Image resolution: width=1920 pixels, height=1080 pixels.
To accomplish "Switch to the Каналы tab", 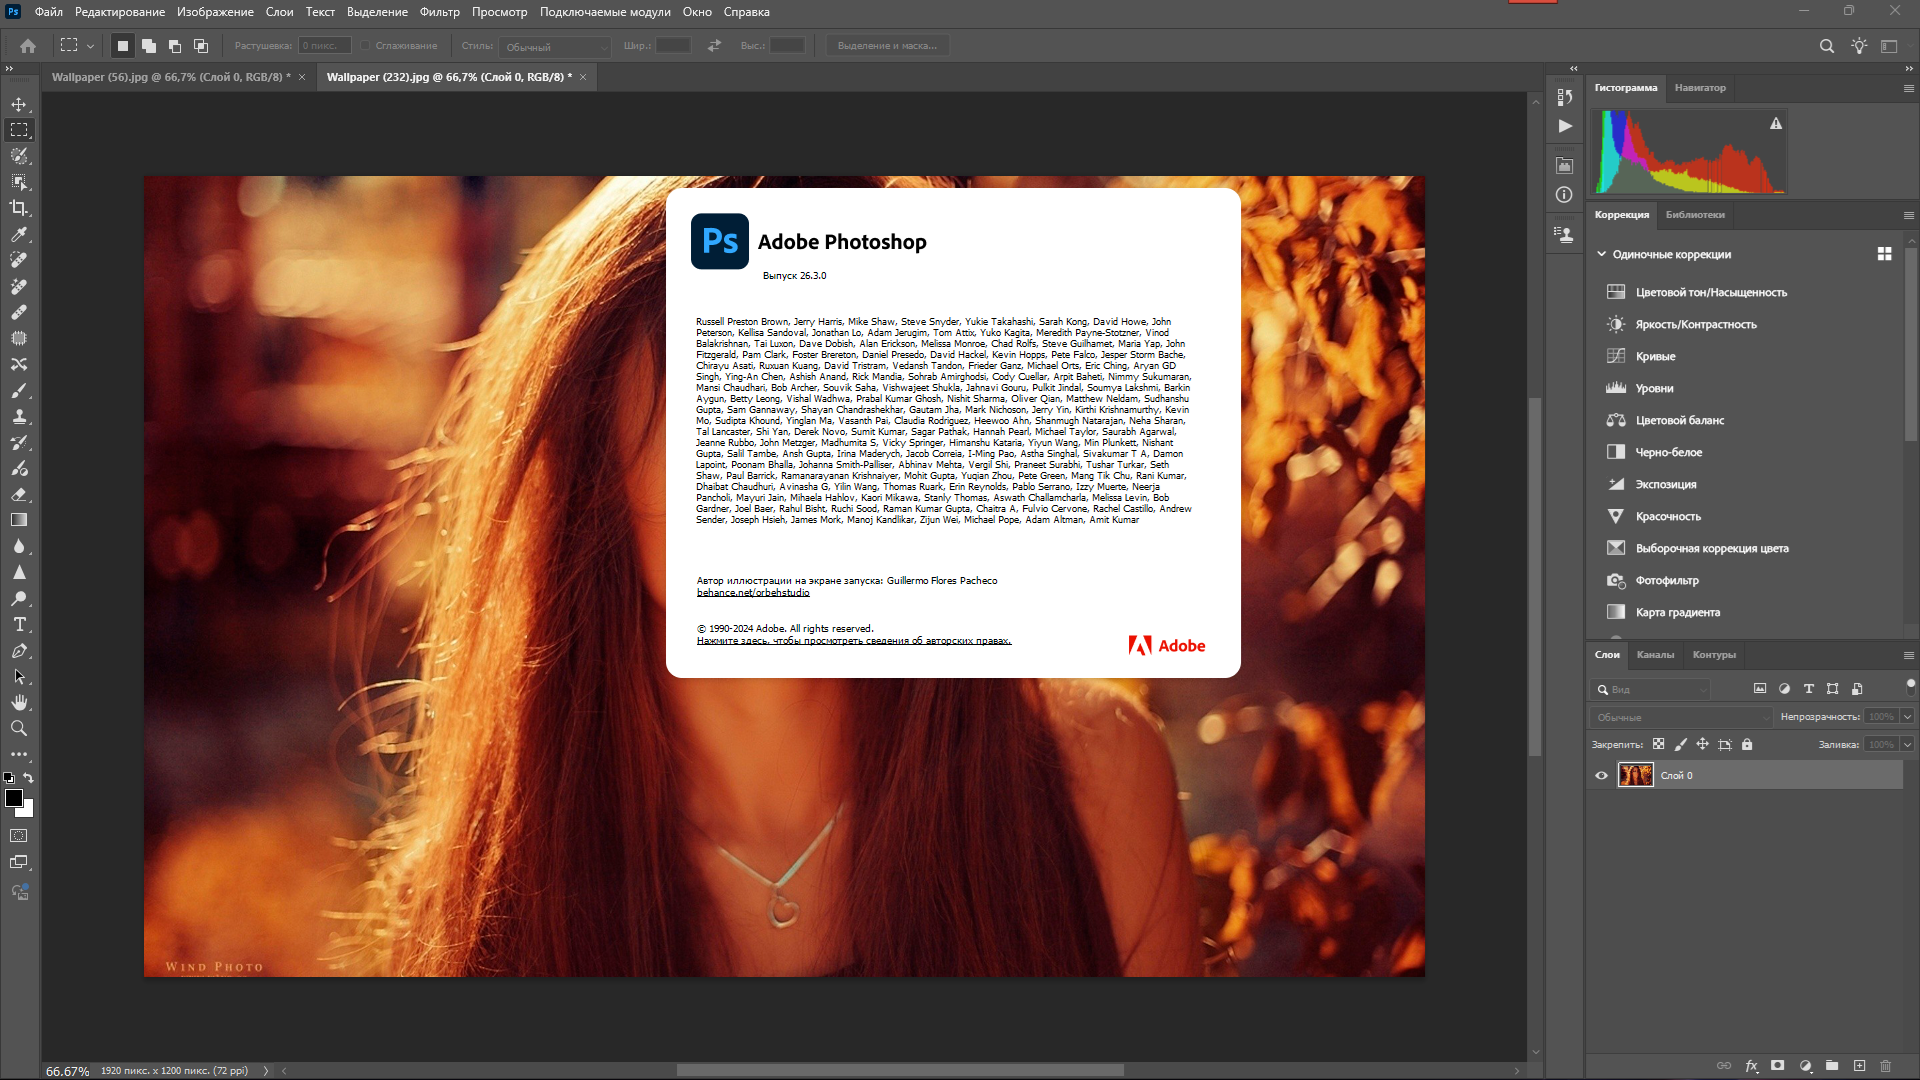I will coord(1655,655).
